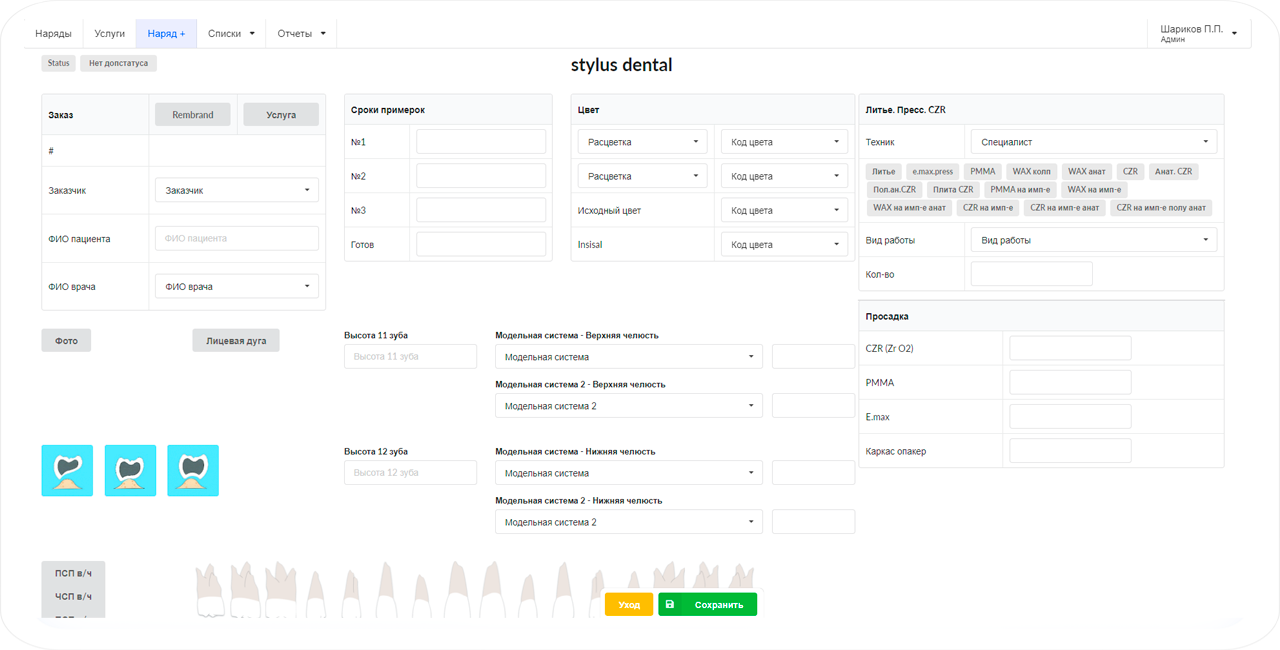Click the Высота 11 зуба input field
The width and height of the screenshot is (1280, 650).
click(x=410, y=355)
